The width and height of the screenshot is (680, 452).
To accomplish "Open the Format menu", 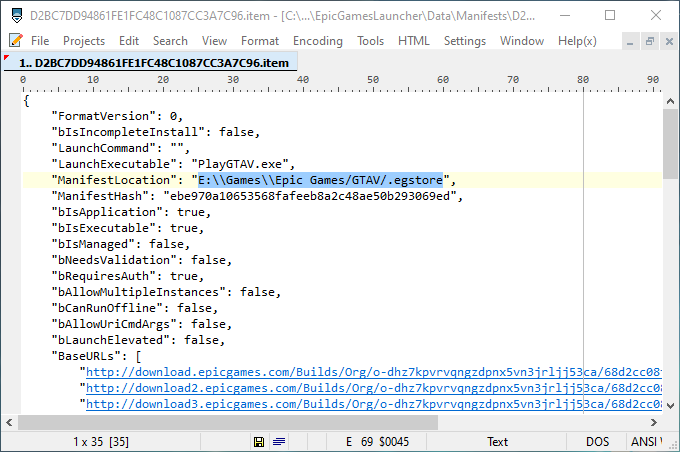I will (x=260, y=41).
